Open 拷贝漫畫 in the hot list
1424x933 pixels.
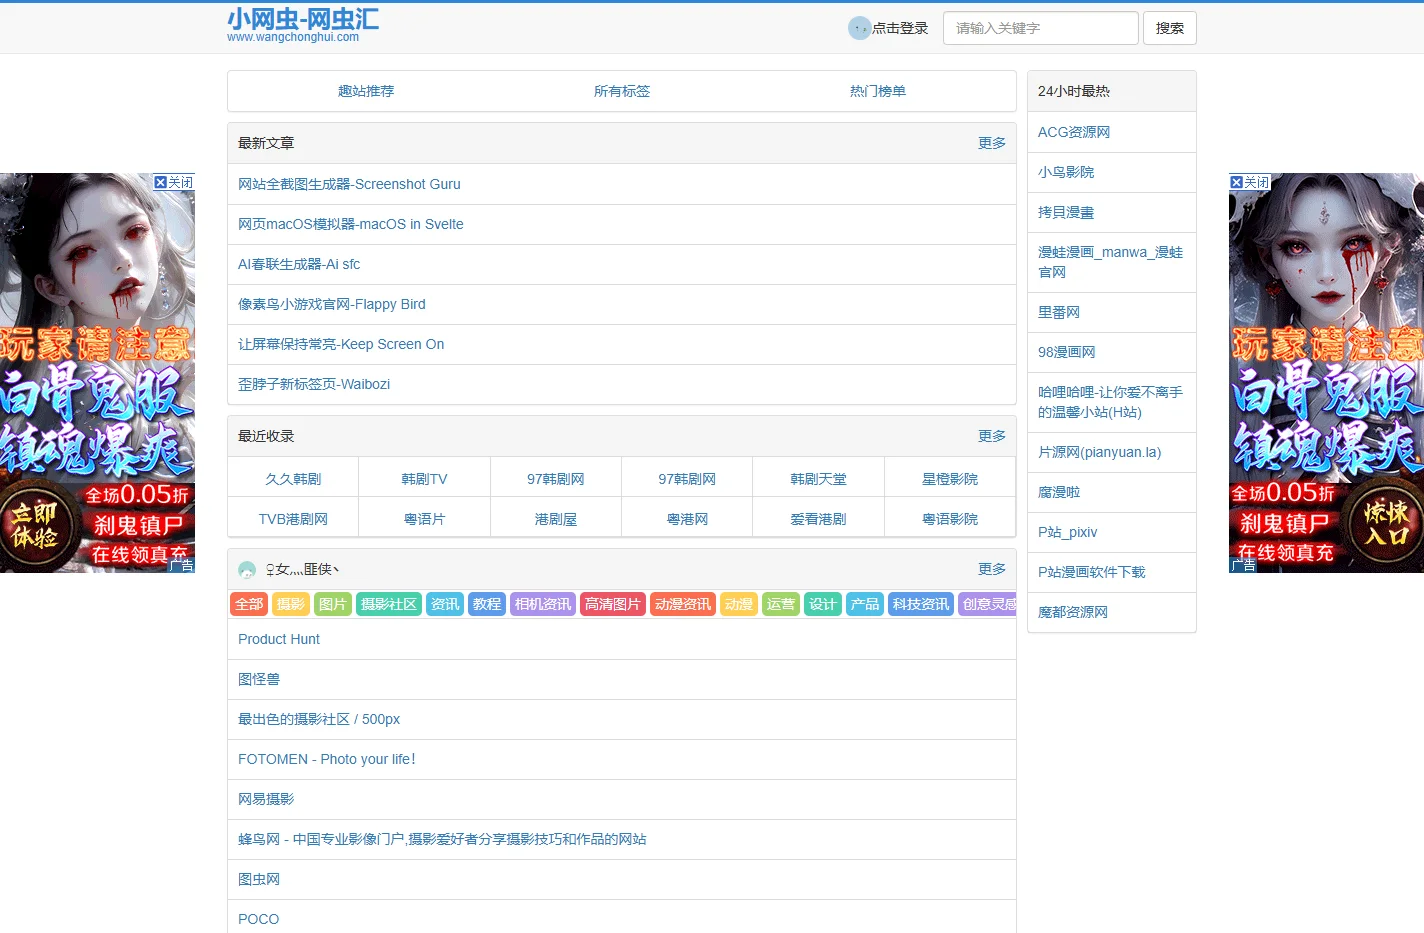(1066, 212)
